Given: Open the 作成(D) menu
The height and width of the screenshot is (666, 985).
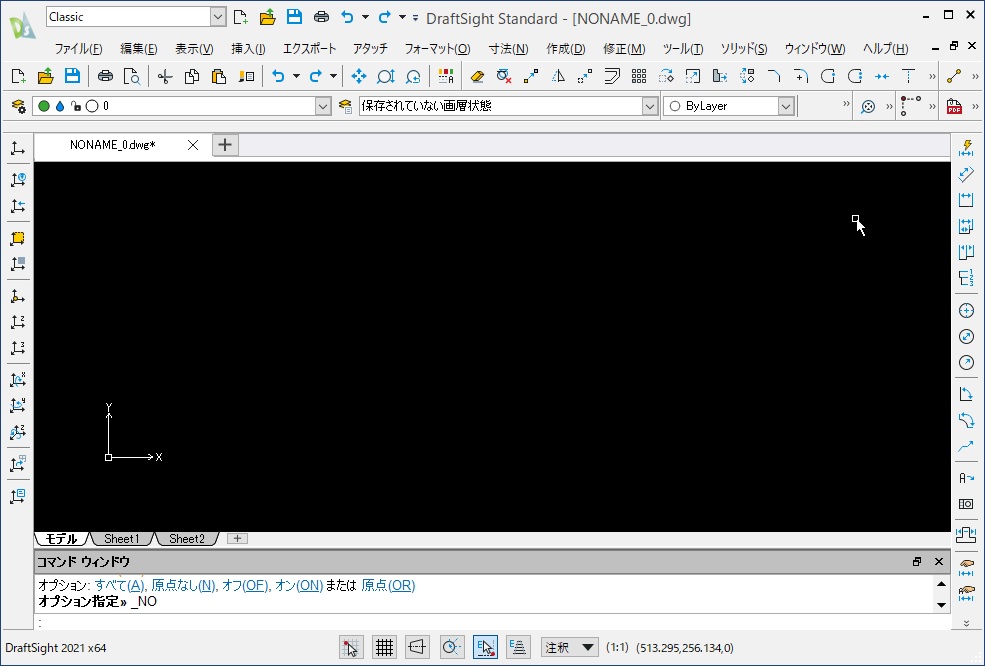Looking at the screenshot, I should click(x=566, y=48).
